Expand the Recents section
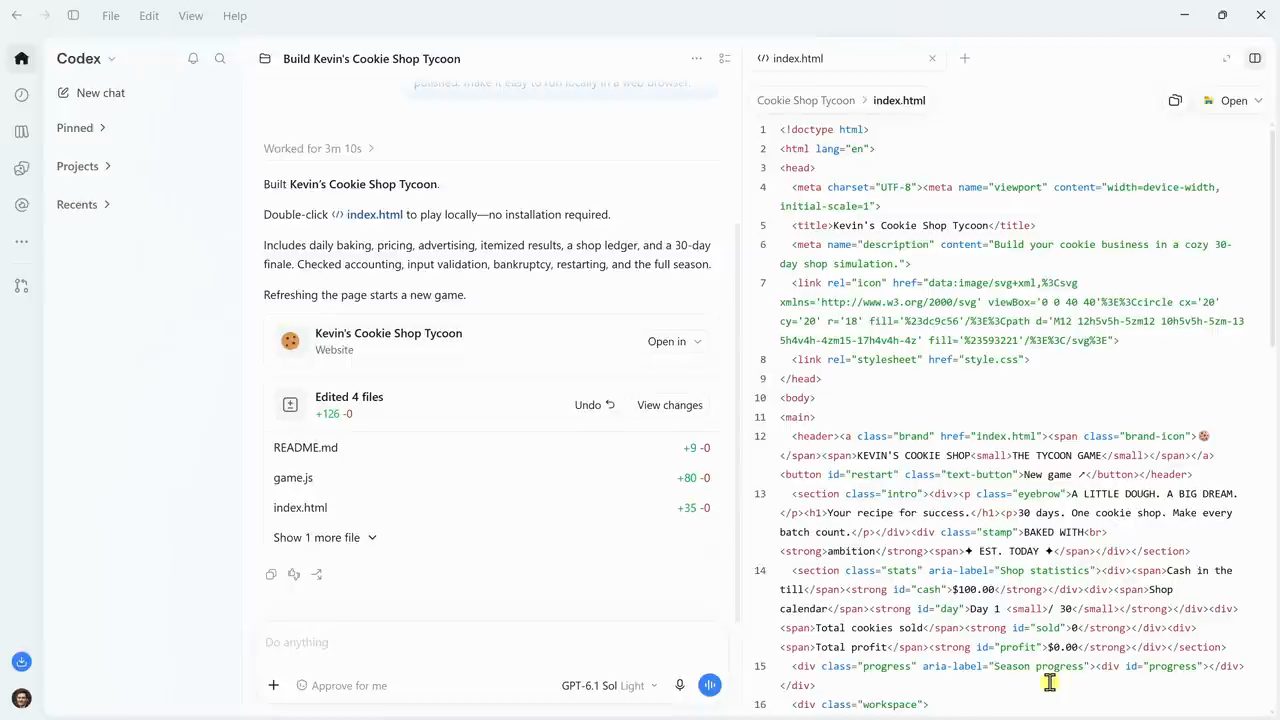This screenshot has width=1280, height=720. coord(84,204)
